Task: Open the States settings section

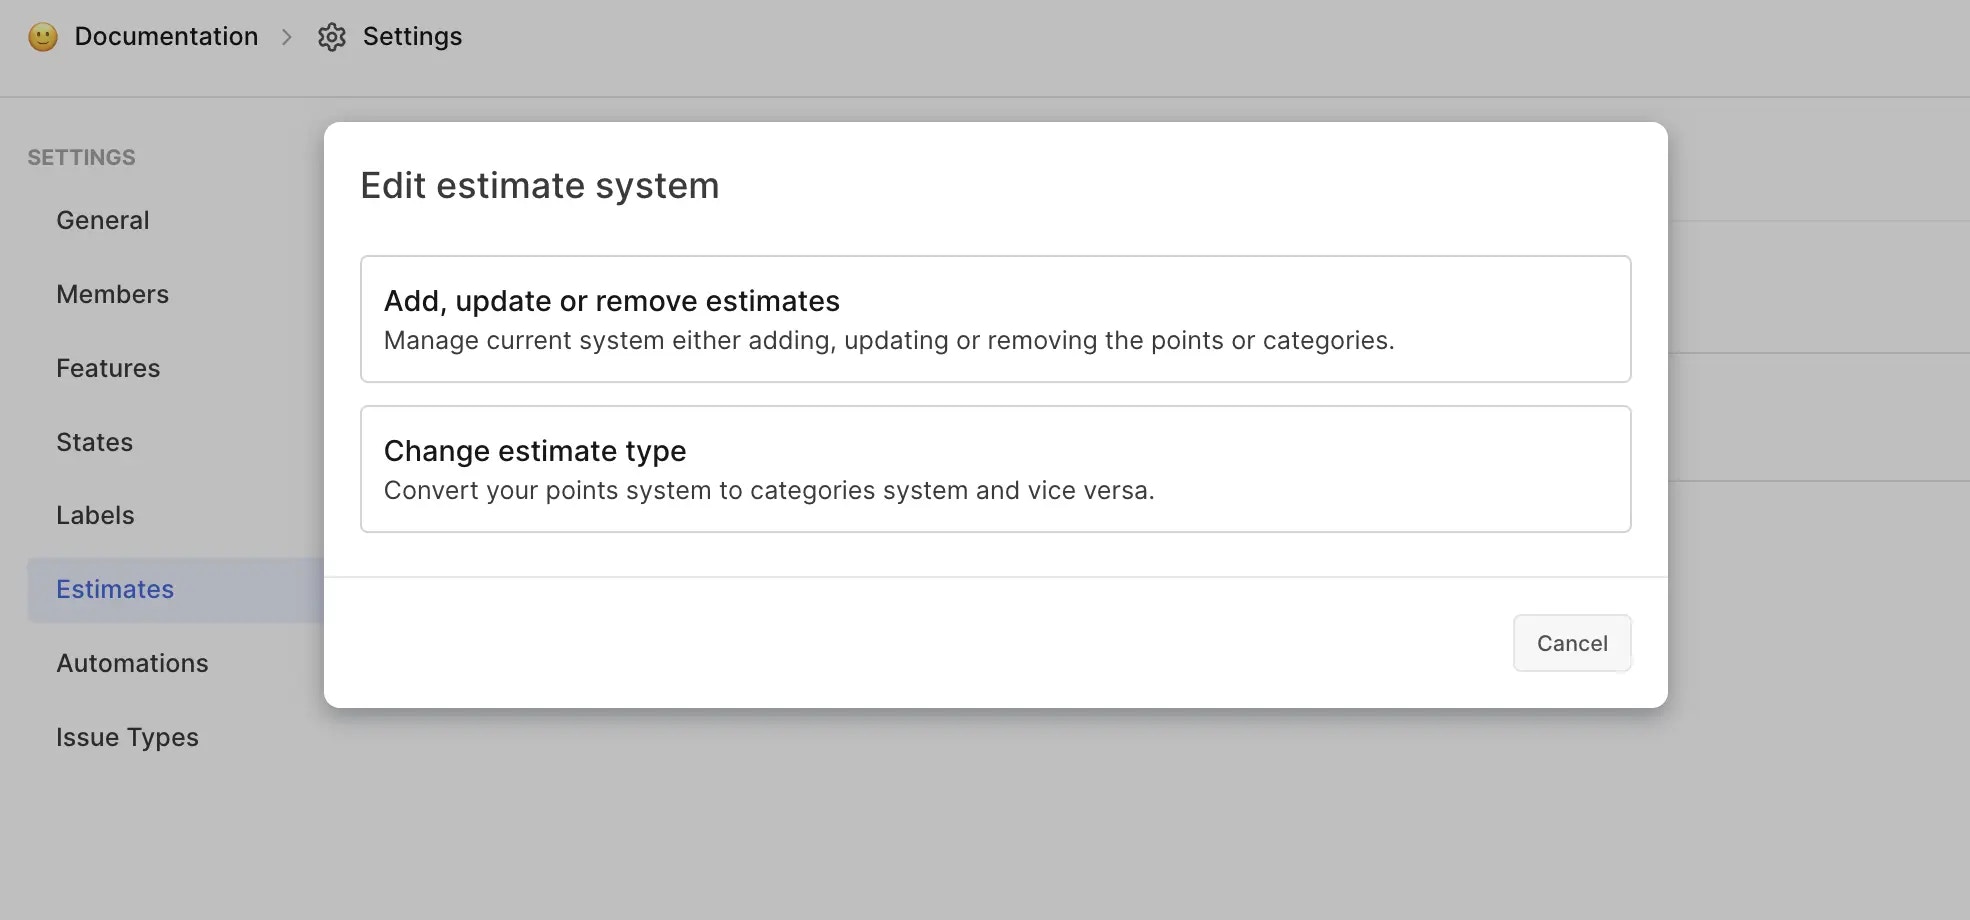Action: point(94,441)
